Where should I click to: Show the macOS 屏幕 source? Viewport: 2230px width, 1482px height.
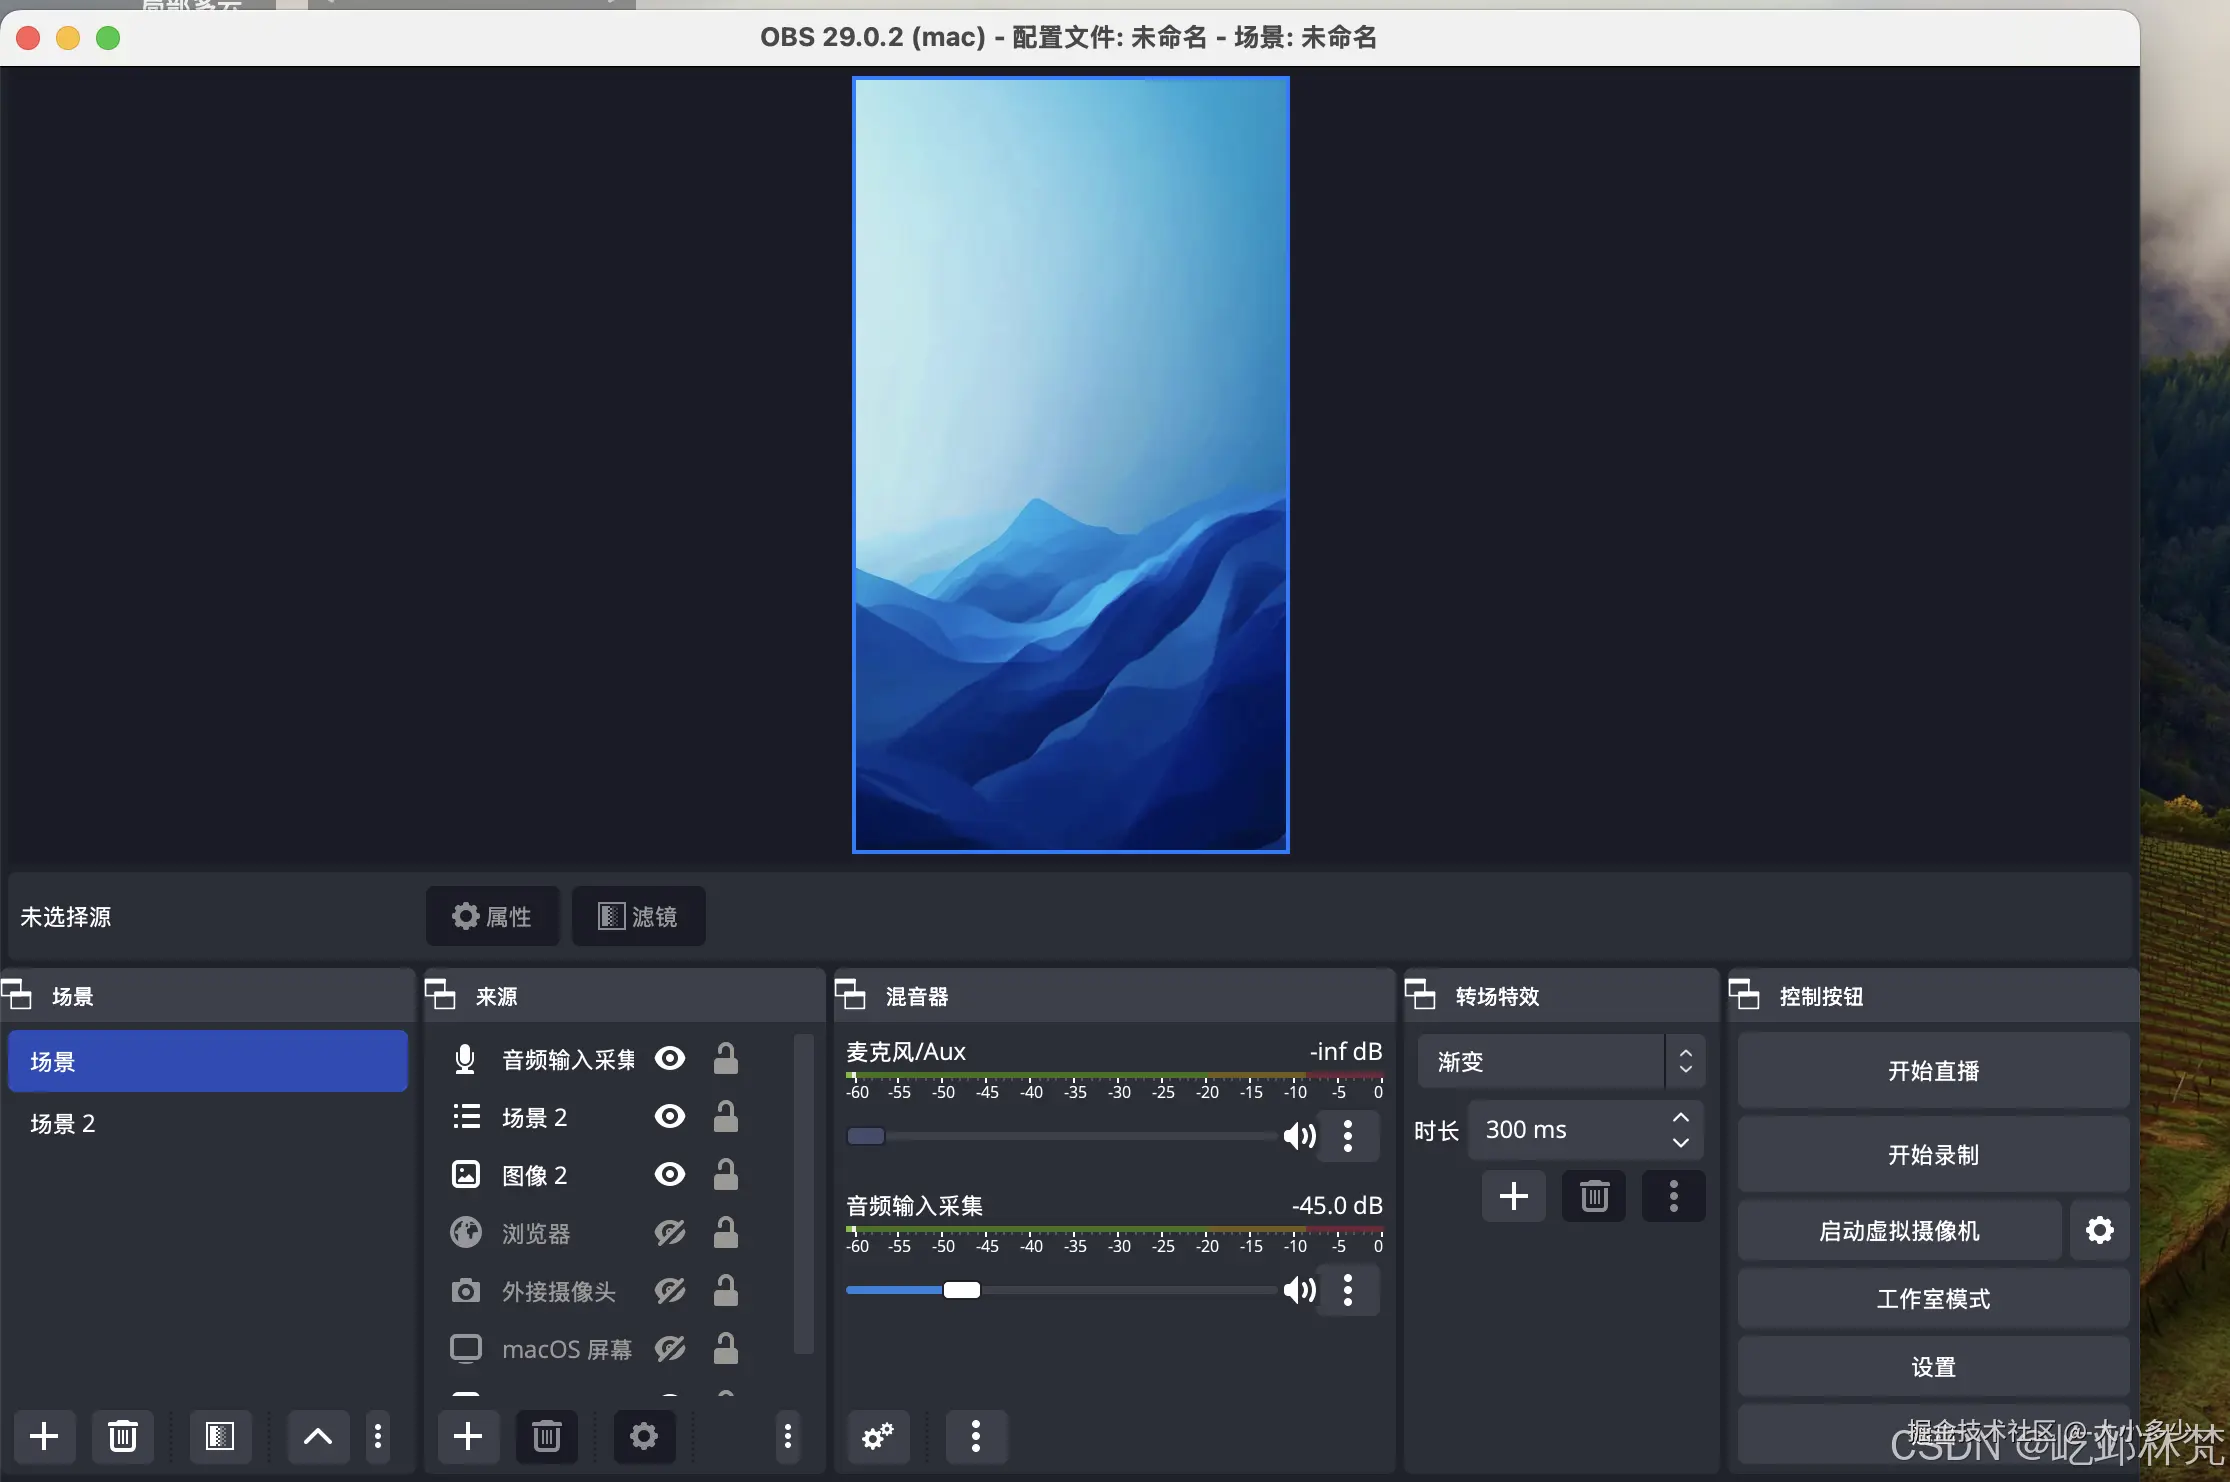point(669,1348)
